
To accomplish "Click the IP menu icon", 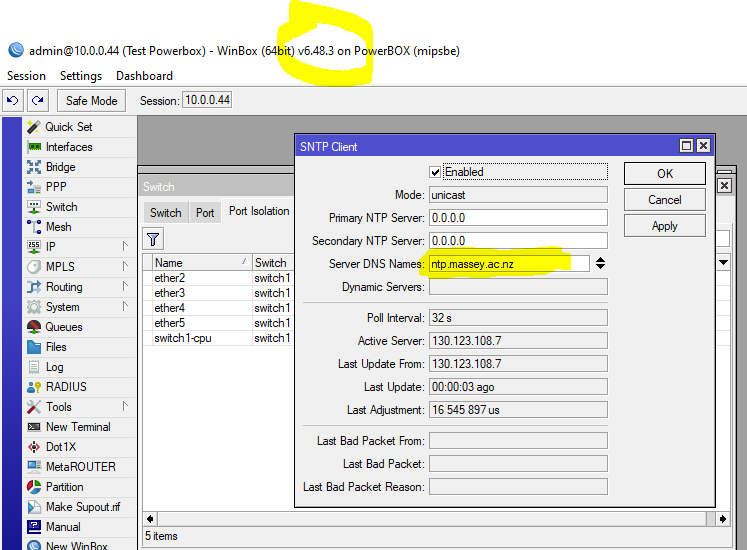I will pyautogui.click(x=34, y=246).
